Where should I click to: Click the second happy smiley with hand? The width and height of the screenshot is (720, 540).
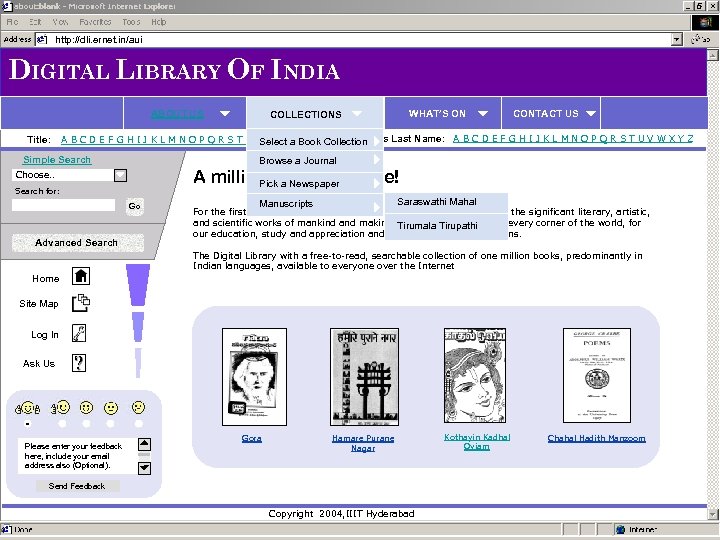[61, 407]
